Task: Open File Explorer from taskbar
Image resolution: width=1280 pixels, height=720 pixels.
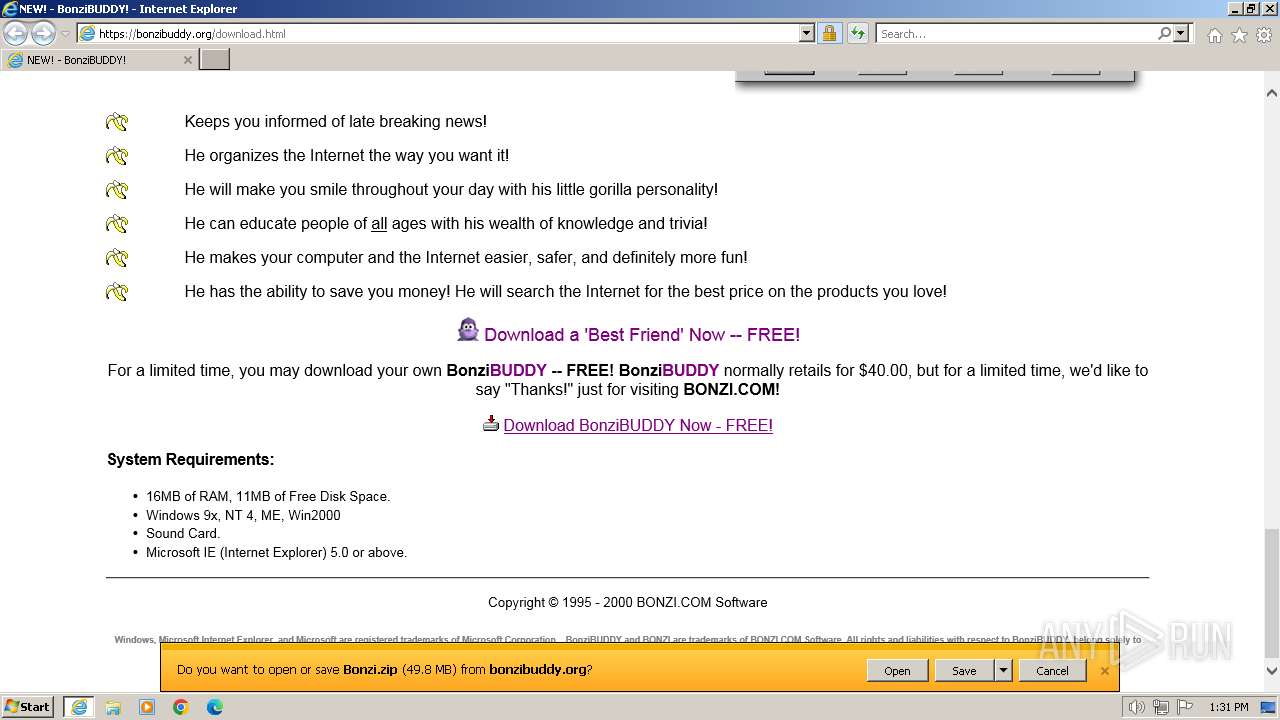Action: coord(113,707)
